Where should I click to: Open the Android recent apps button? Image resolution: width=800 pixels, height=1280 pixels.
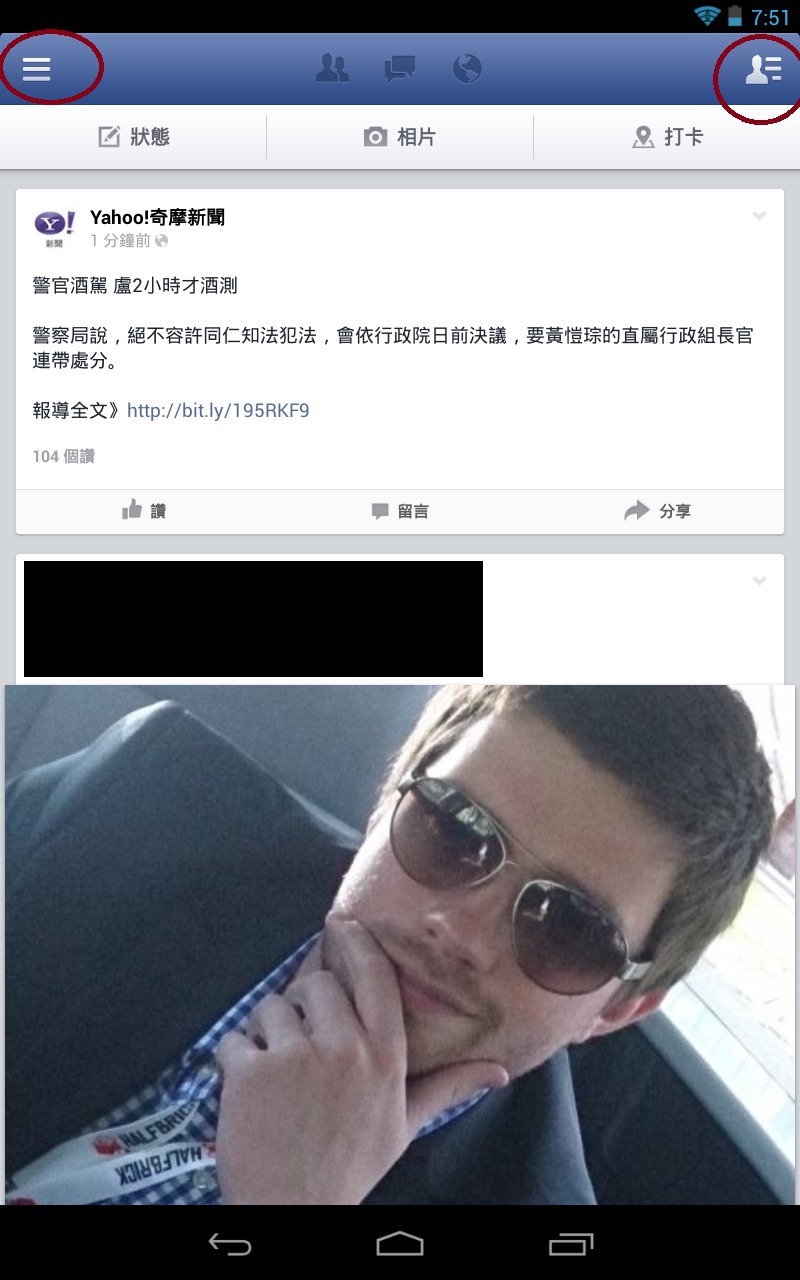point(571,1244)
